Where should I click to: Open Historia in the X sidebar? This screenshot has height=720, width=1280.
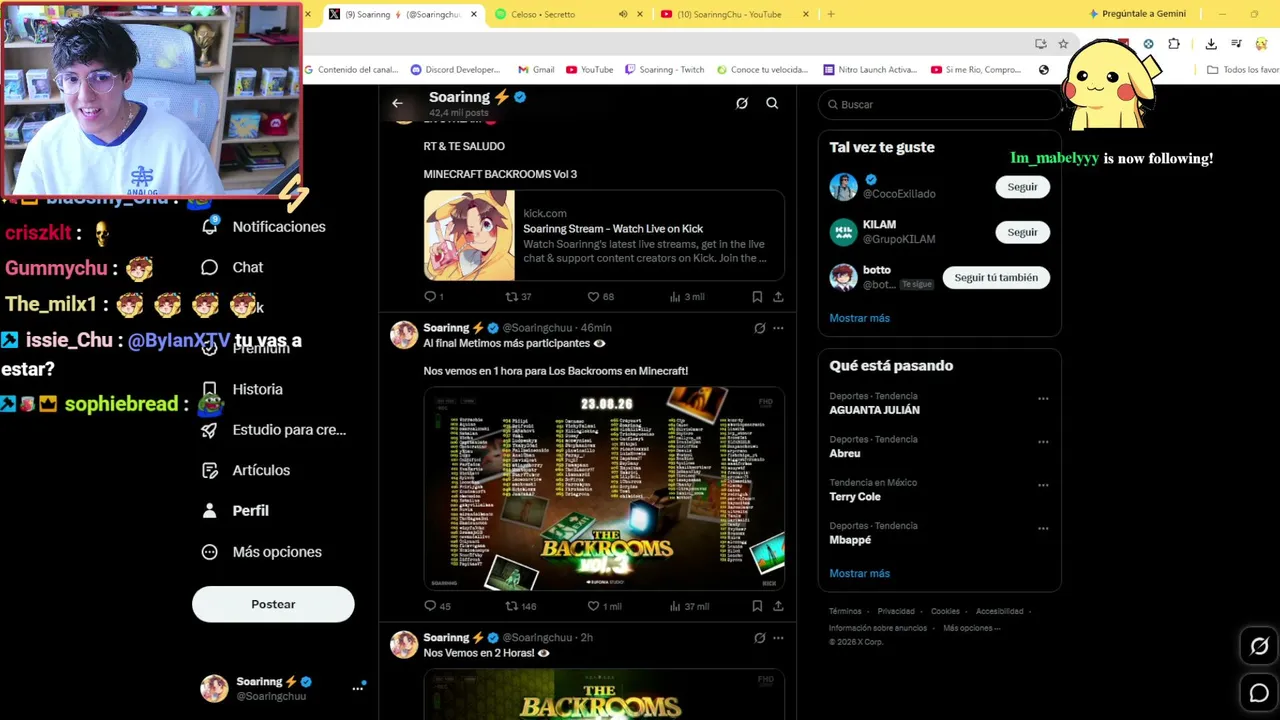point(242,389)
